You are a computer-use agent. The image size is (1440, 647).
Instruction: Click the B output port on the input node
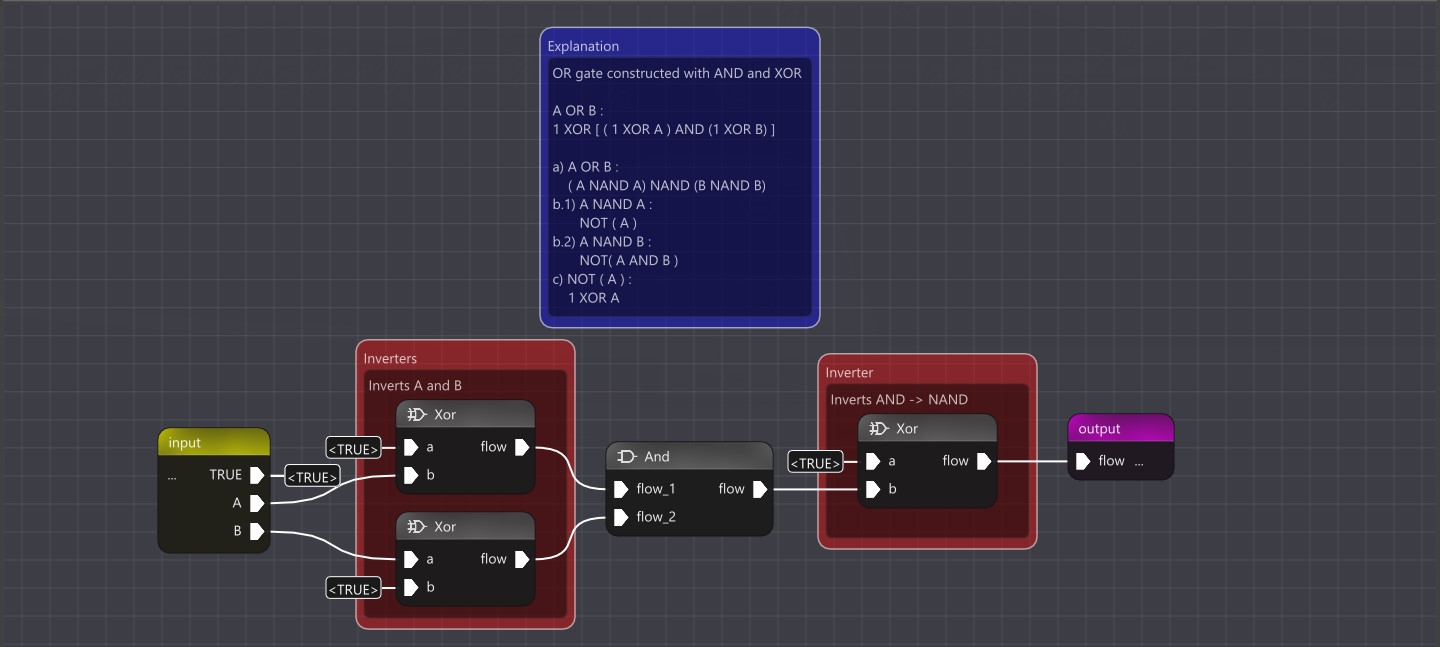click(x=257, y=531)
